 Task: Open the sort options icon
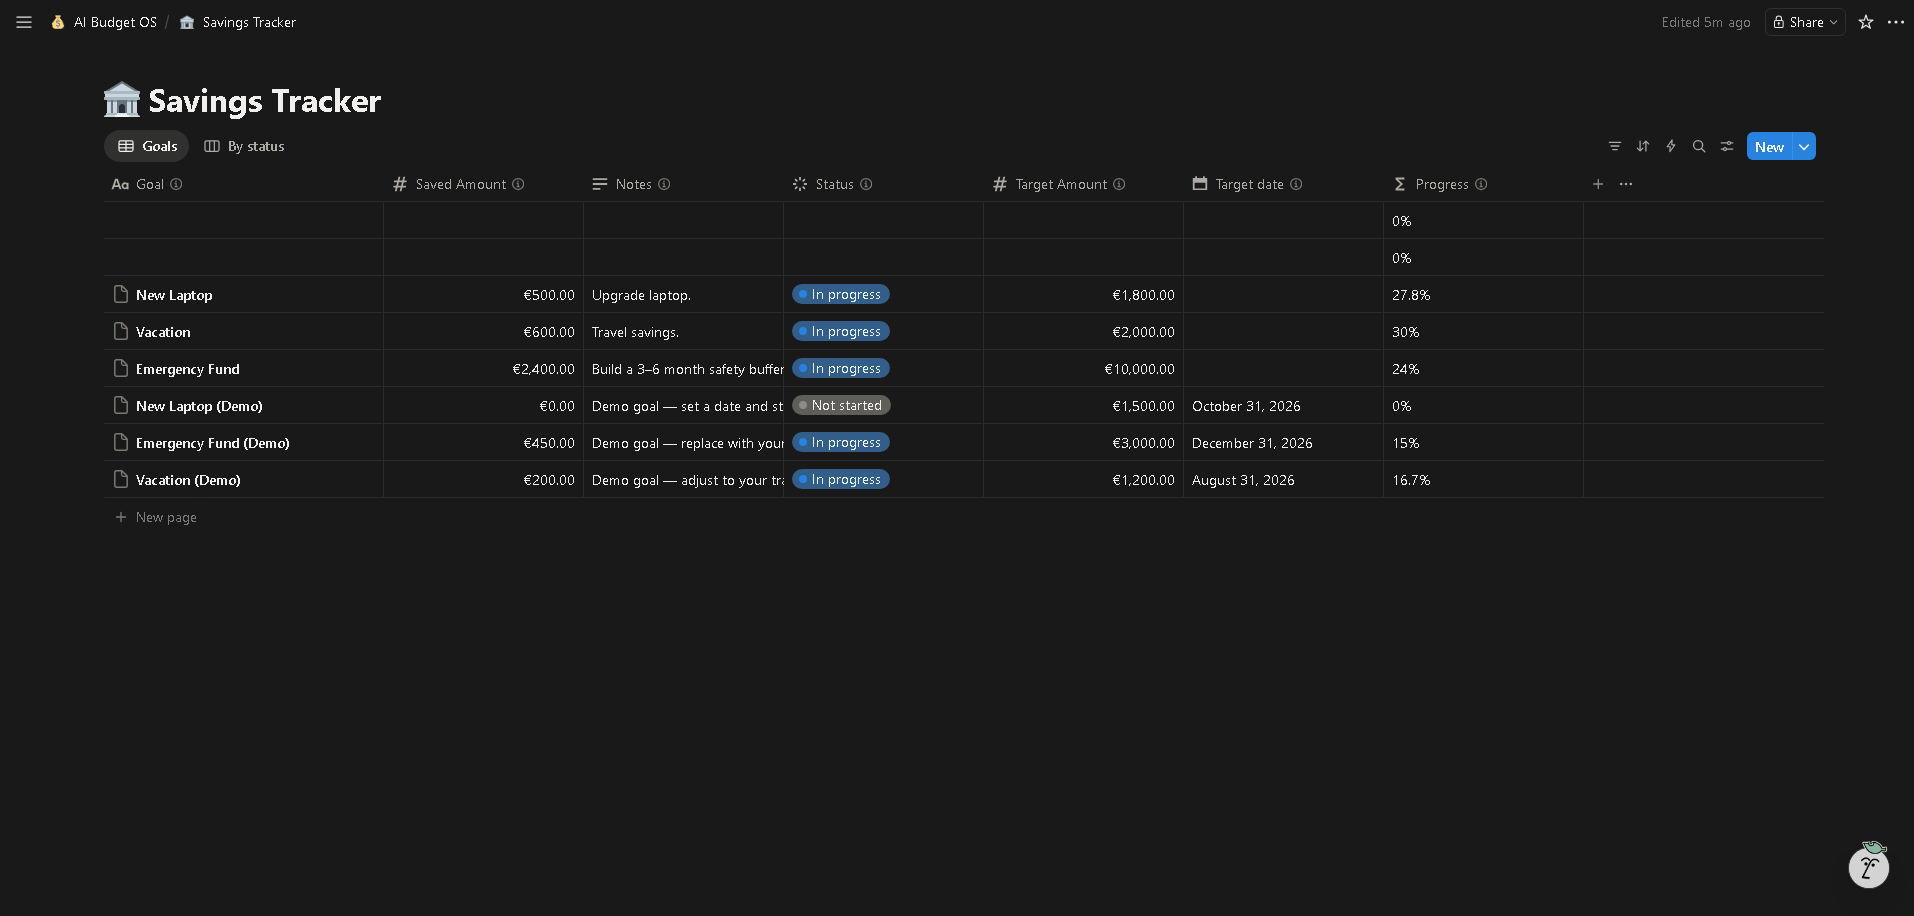pos(1642,146)
